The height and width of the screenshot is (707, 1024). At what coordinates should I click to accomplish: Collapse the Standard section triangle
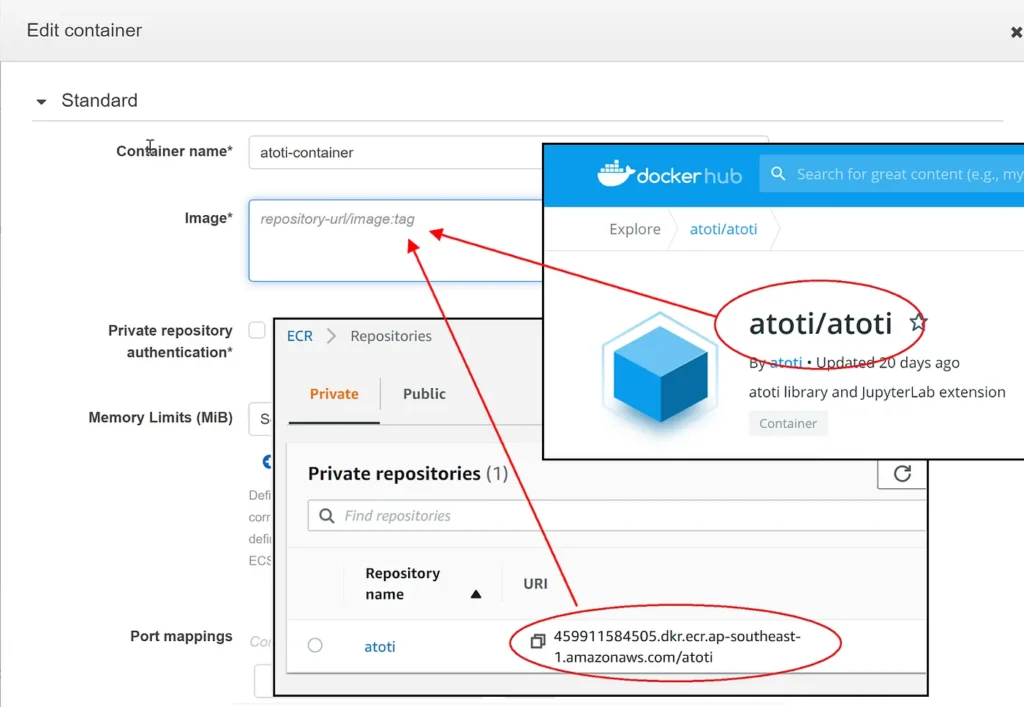41,101
